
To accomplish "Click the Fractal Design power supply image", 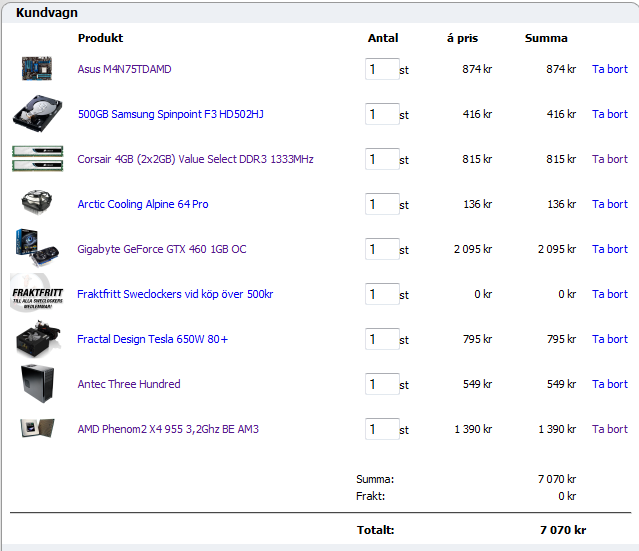I will tap(37, 339).
